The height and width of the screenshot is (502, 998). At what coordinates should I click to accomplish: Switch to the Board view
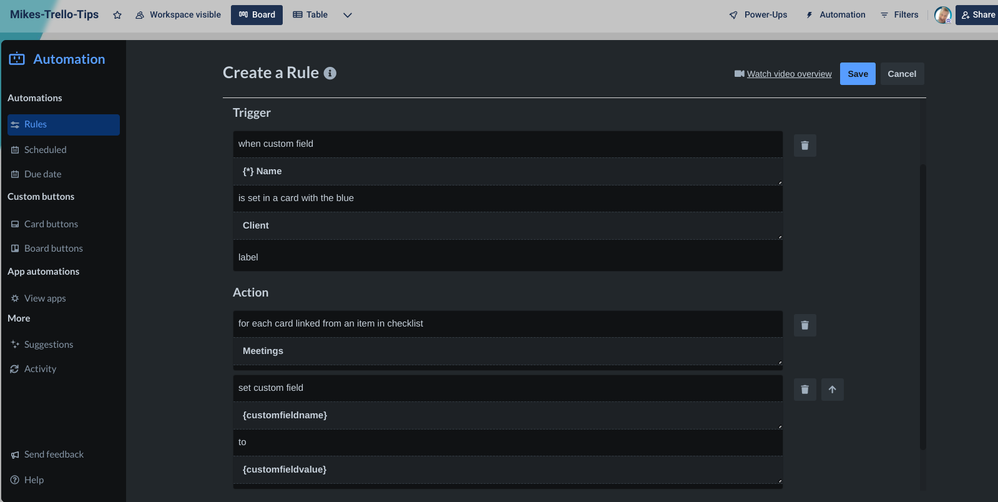tap(257, 15)
